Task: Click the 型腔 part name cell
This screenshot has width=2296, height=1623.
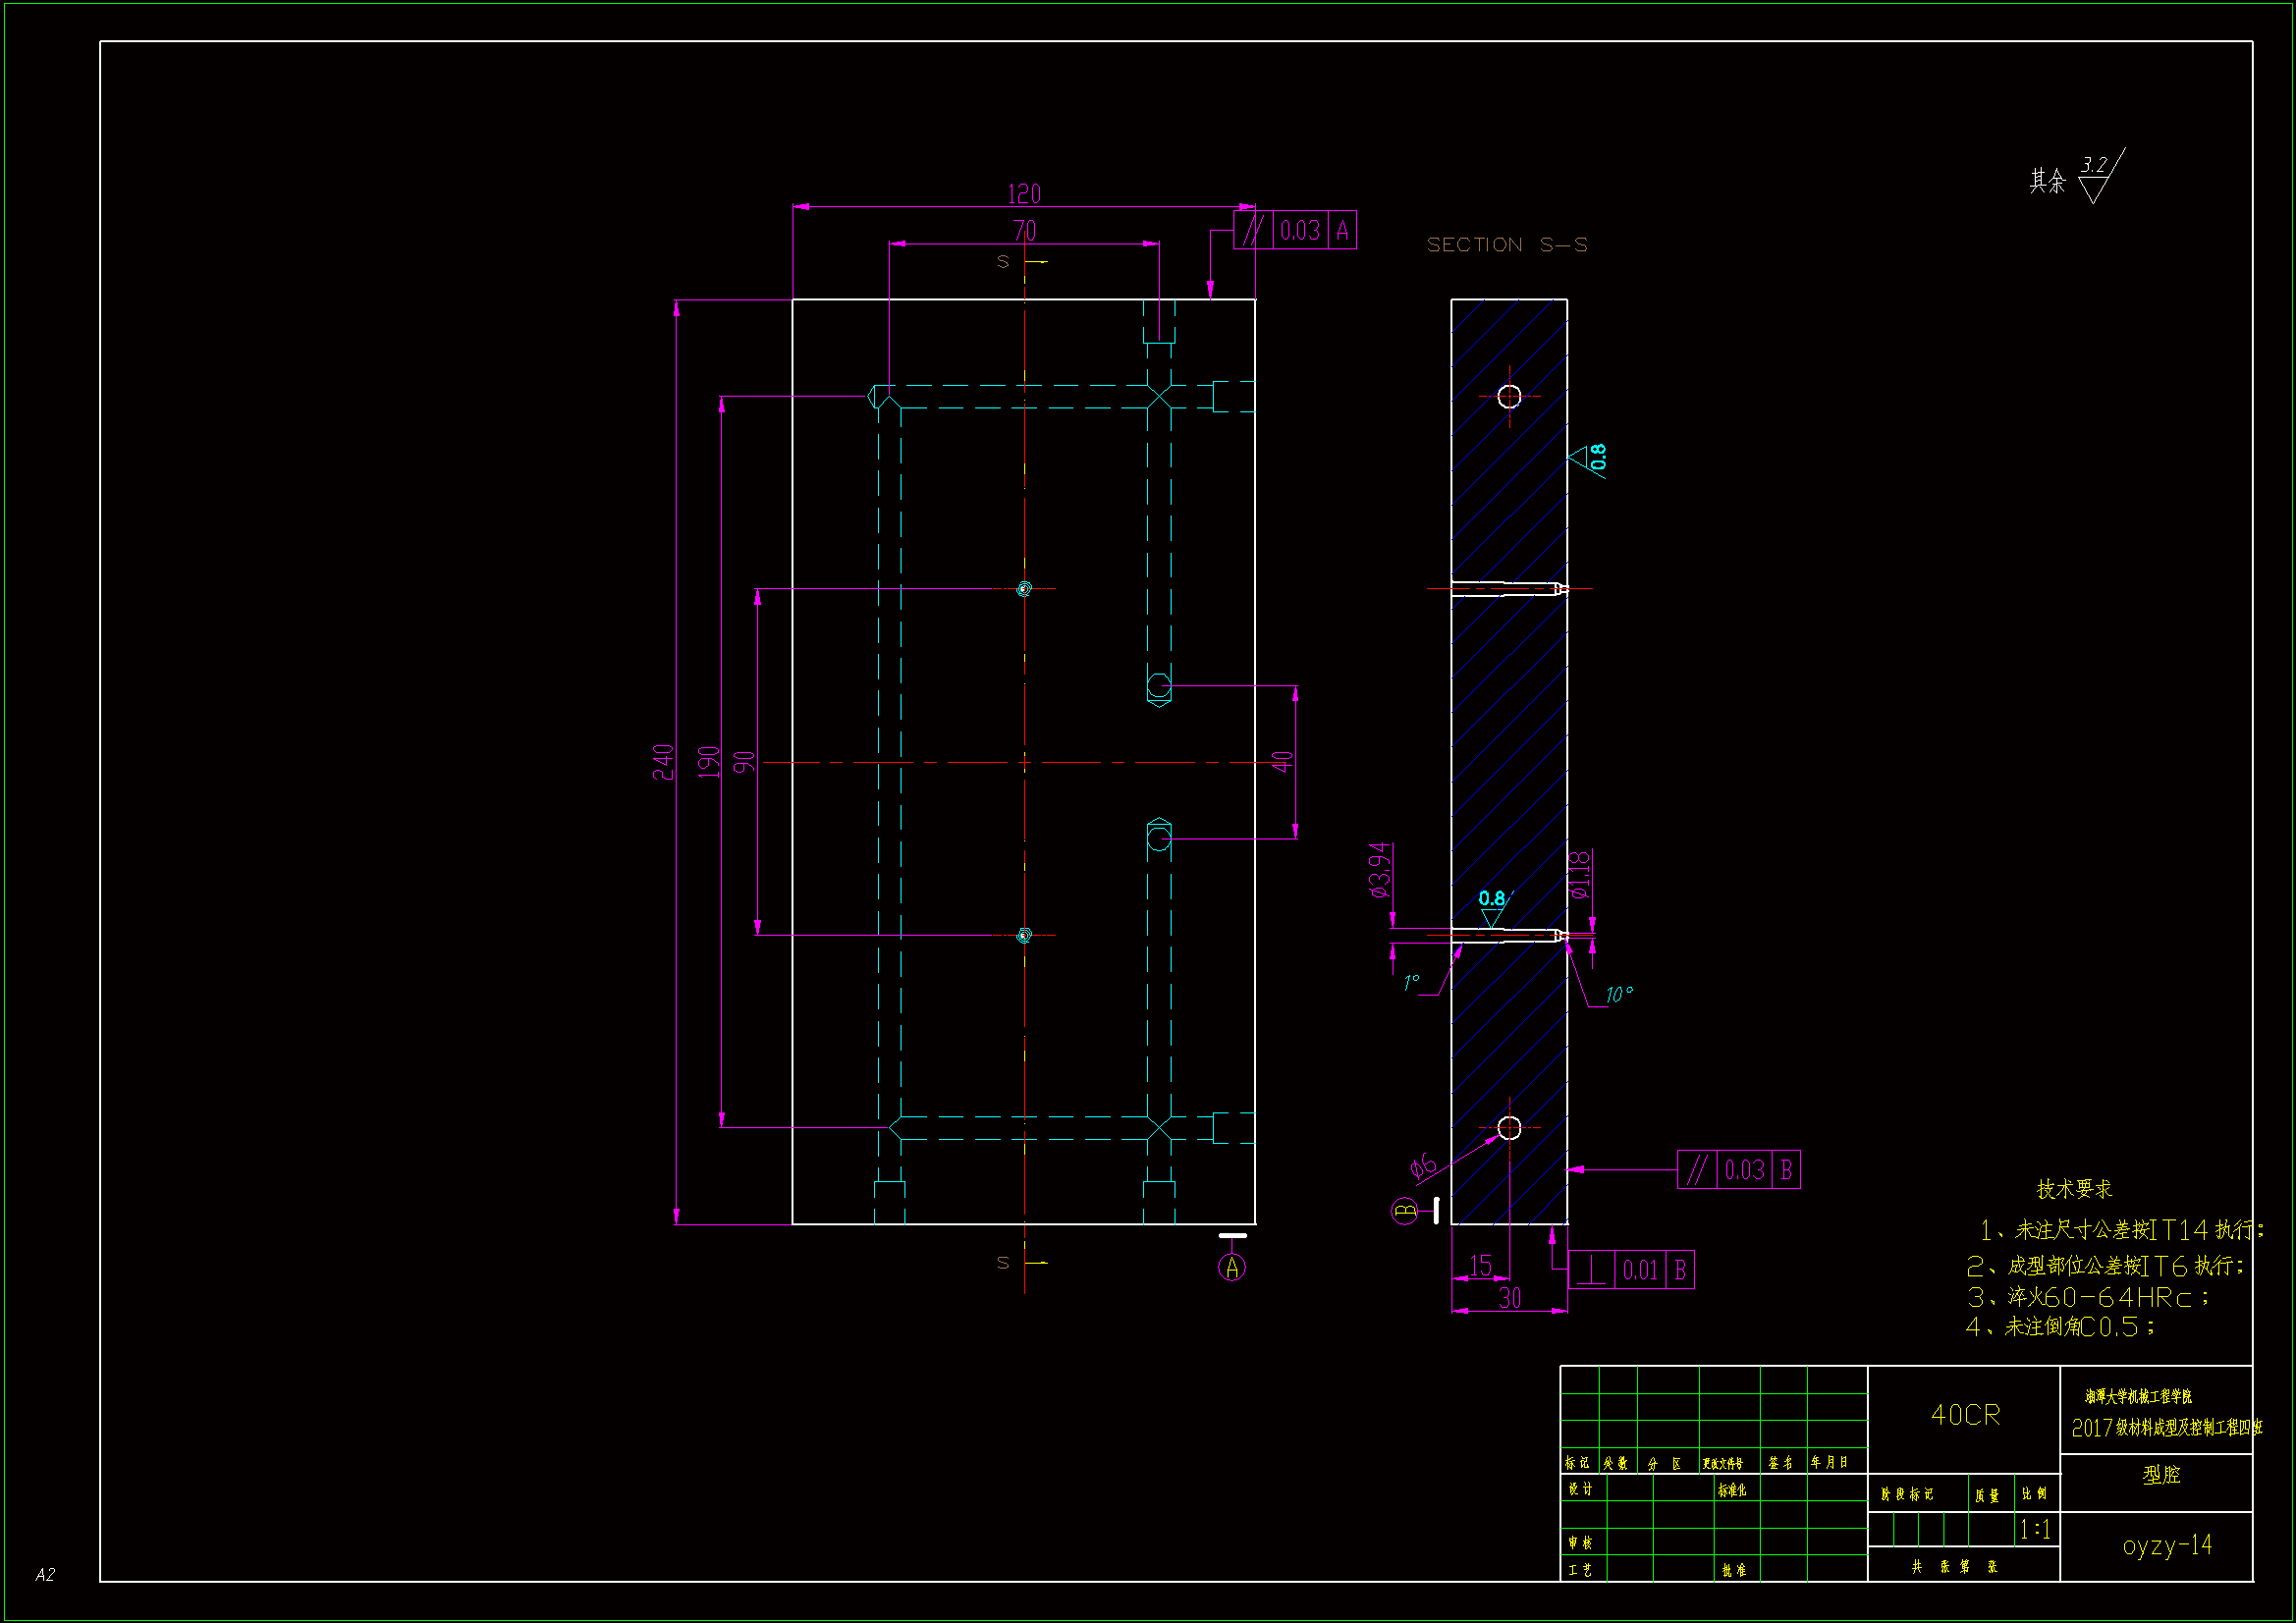Action: coord(2160,1475)
